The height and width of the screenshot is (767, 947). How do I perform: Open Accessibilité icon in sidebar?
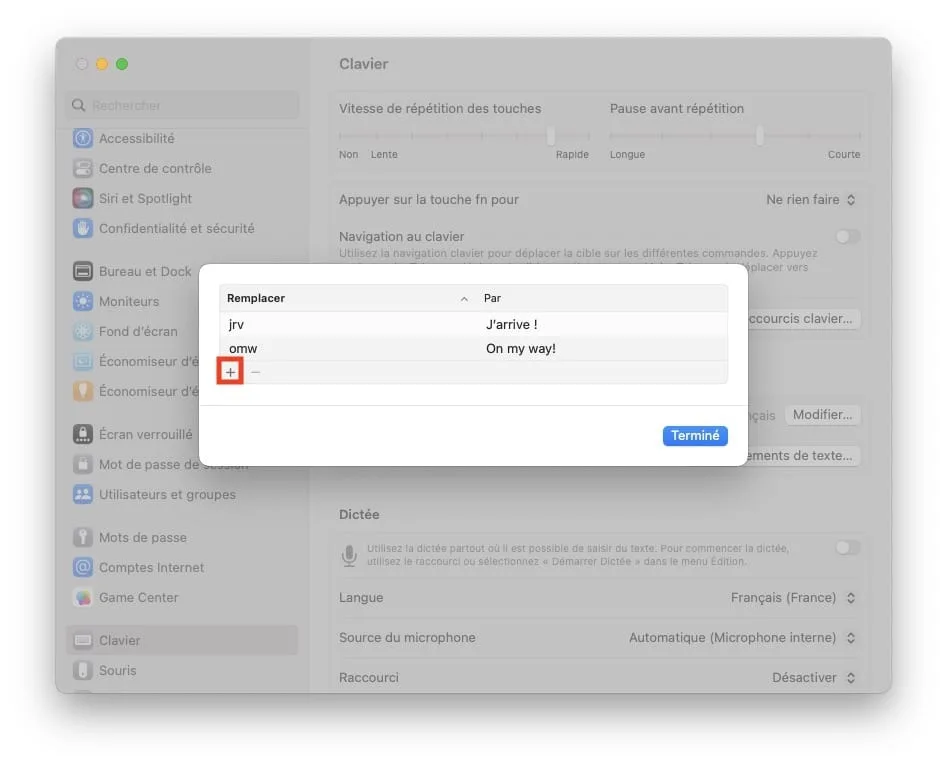(83, 138)
